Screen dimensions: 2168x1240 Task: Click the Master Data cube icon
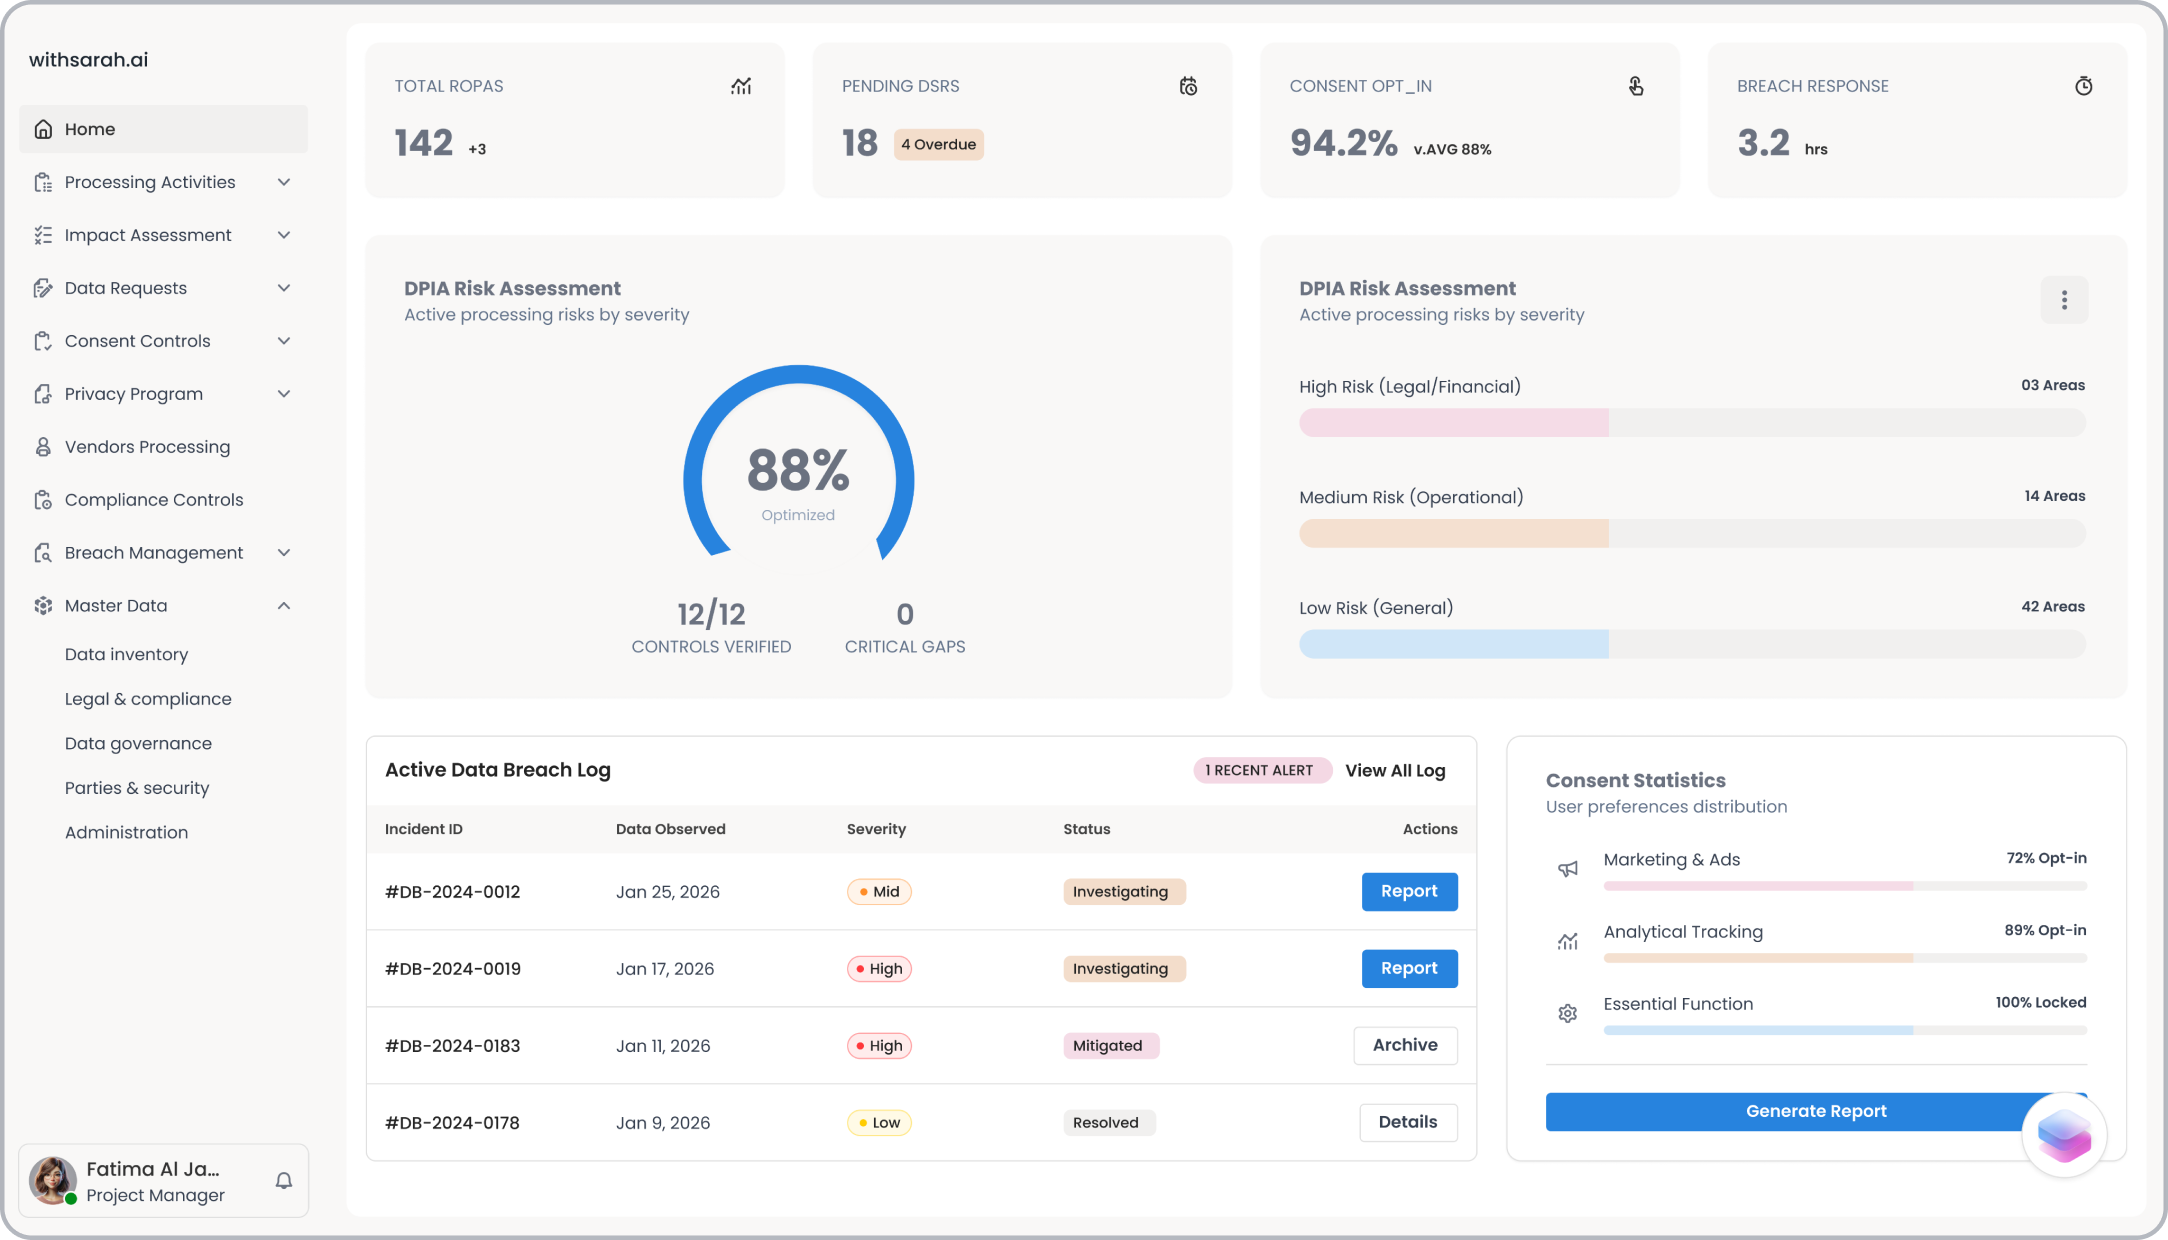(43, 606)
